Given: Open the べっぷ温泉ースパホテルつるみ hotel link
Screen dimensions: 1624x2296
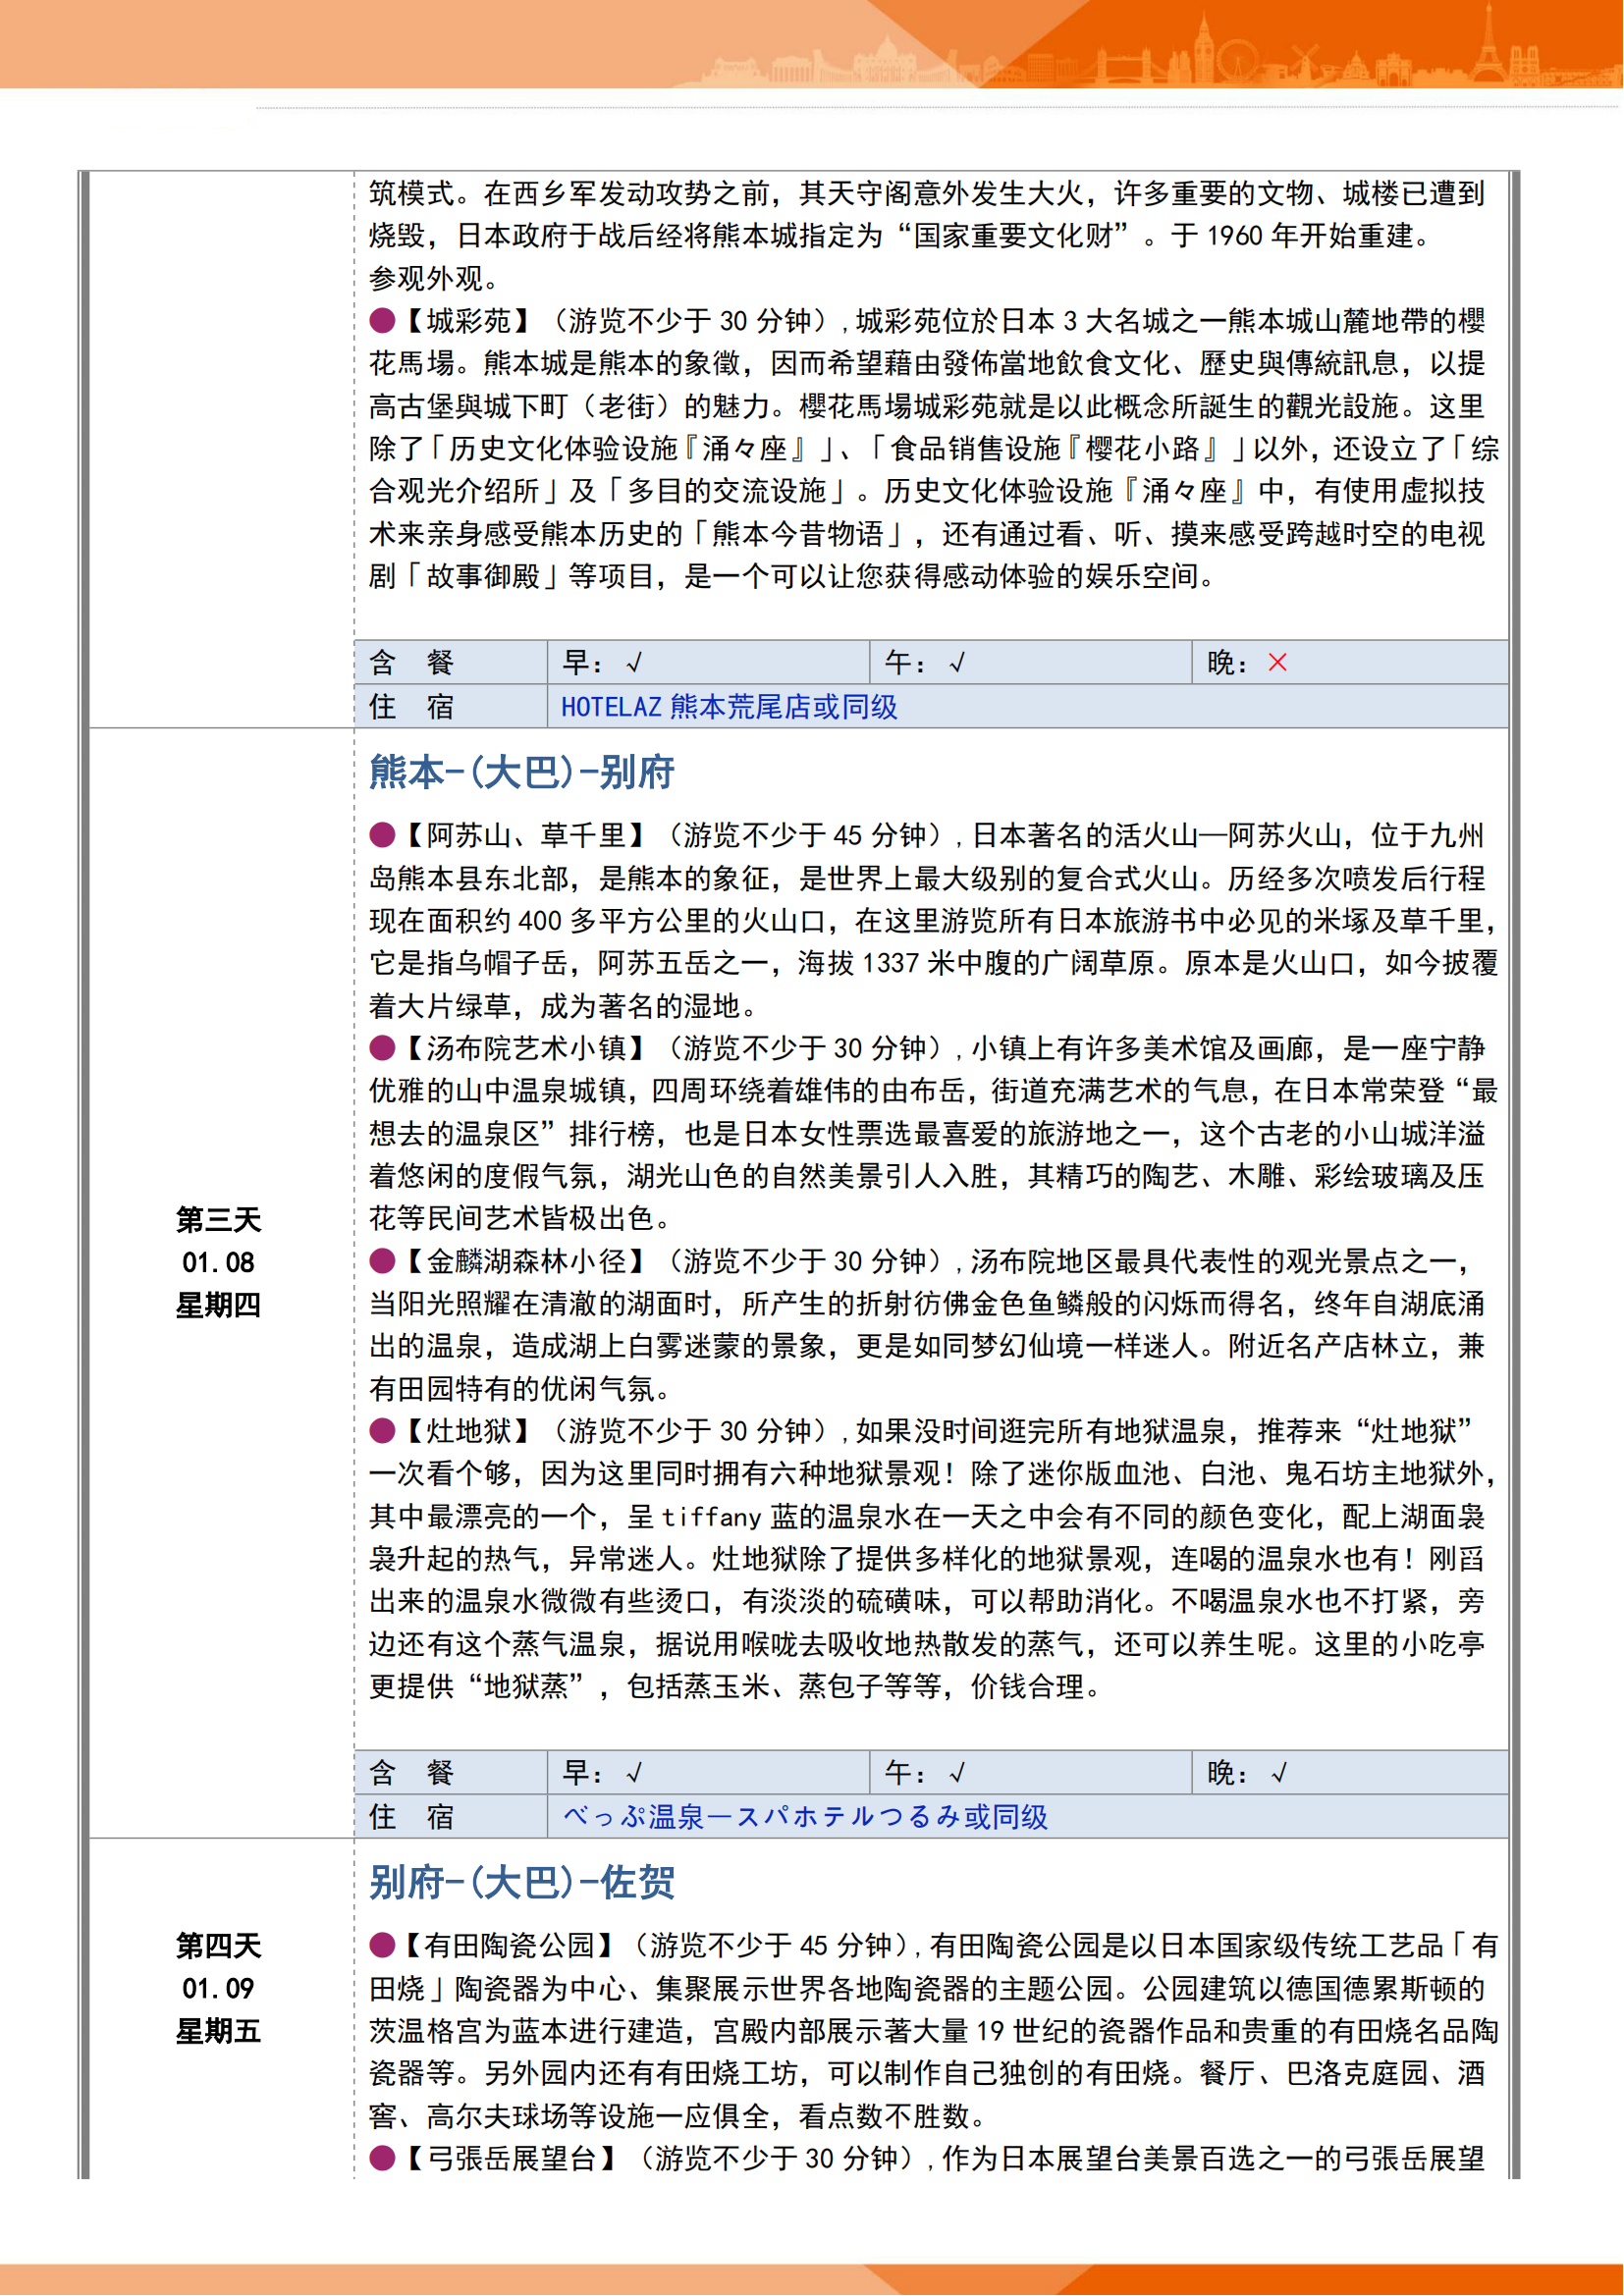Looking at the screenshot, I should click(x=804, y=1817).
